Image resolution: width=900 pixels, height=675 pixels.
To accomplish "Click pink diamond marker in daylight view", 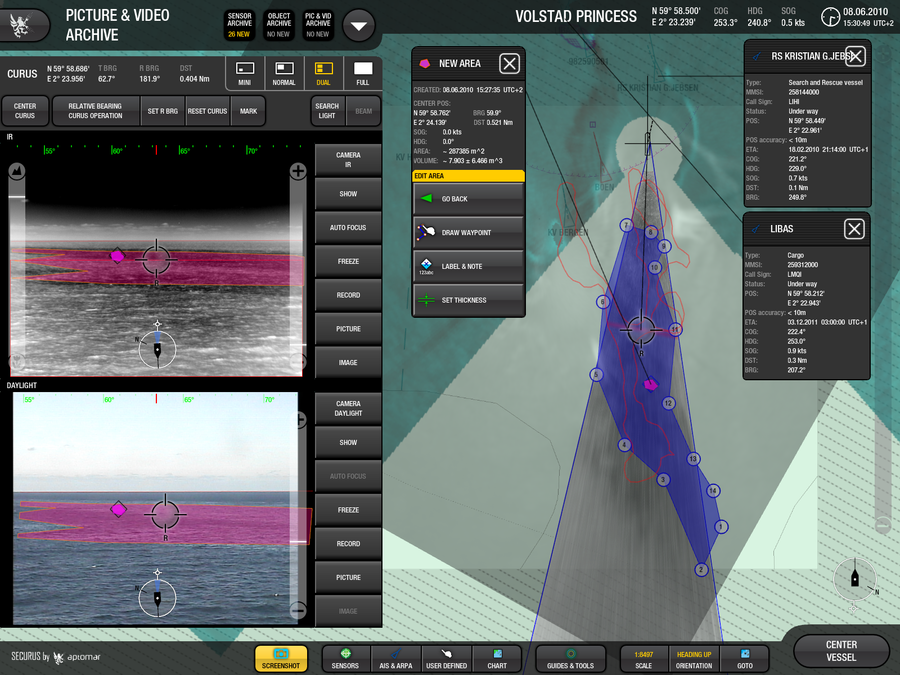I will tap(118, 509).
